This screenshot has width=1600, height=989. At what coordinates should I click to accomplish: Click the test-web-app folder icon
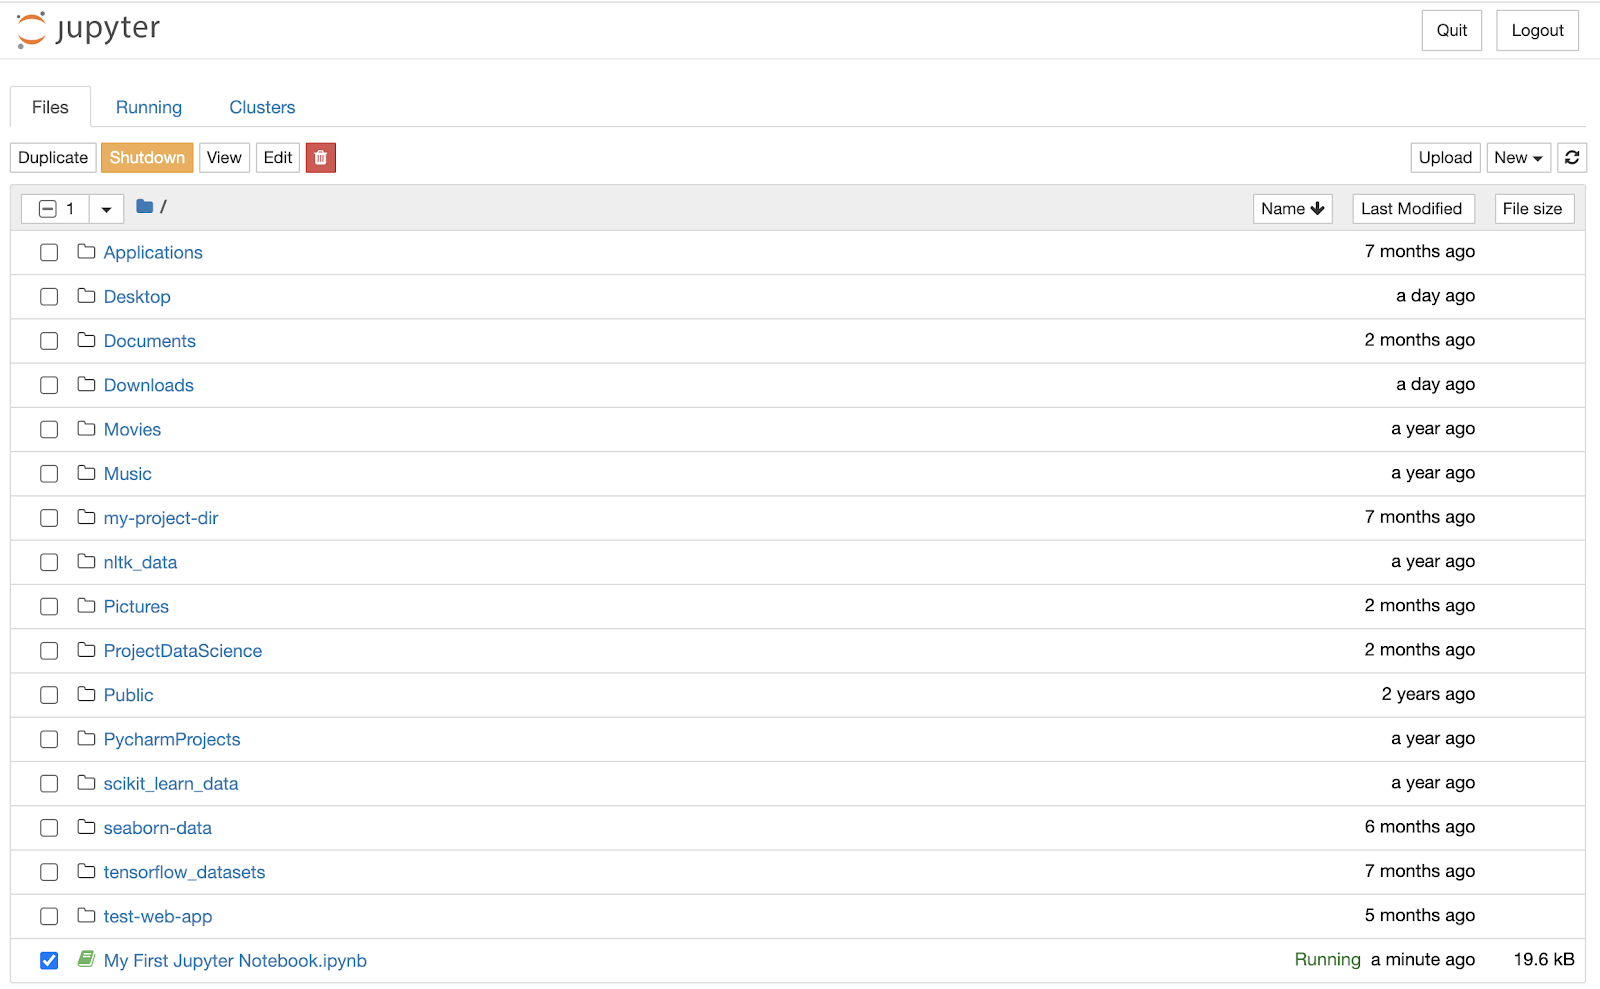86,916
